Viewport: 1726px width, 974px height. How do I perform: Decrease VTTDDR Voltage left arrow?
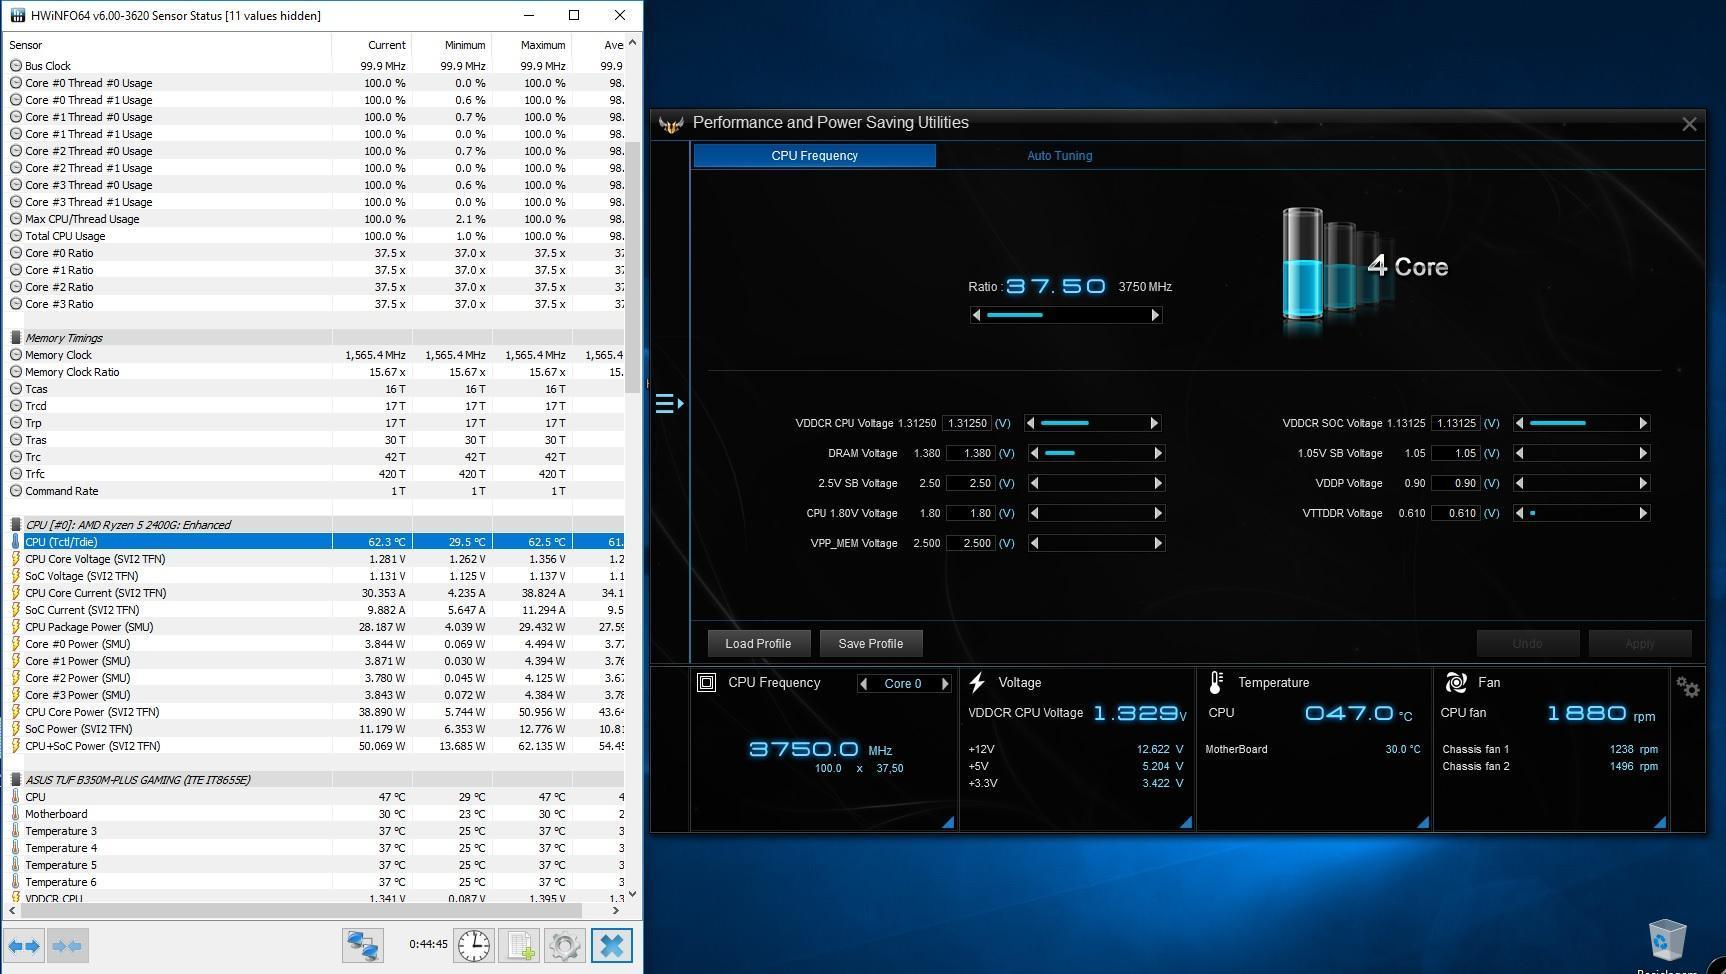[x=1520, y=513]
